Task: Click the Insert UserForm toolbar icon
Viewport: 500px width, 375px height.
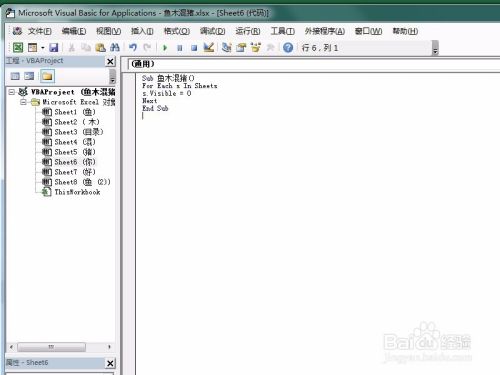Action: point(32,48)
